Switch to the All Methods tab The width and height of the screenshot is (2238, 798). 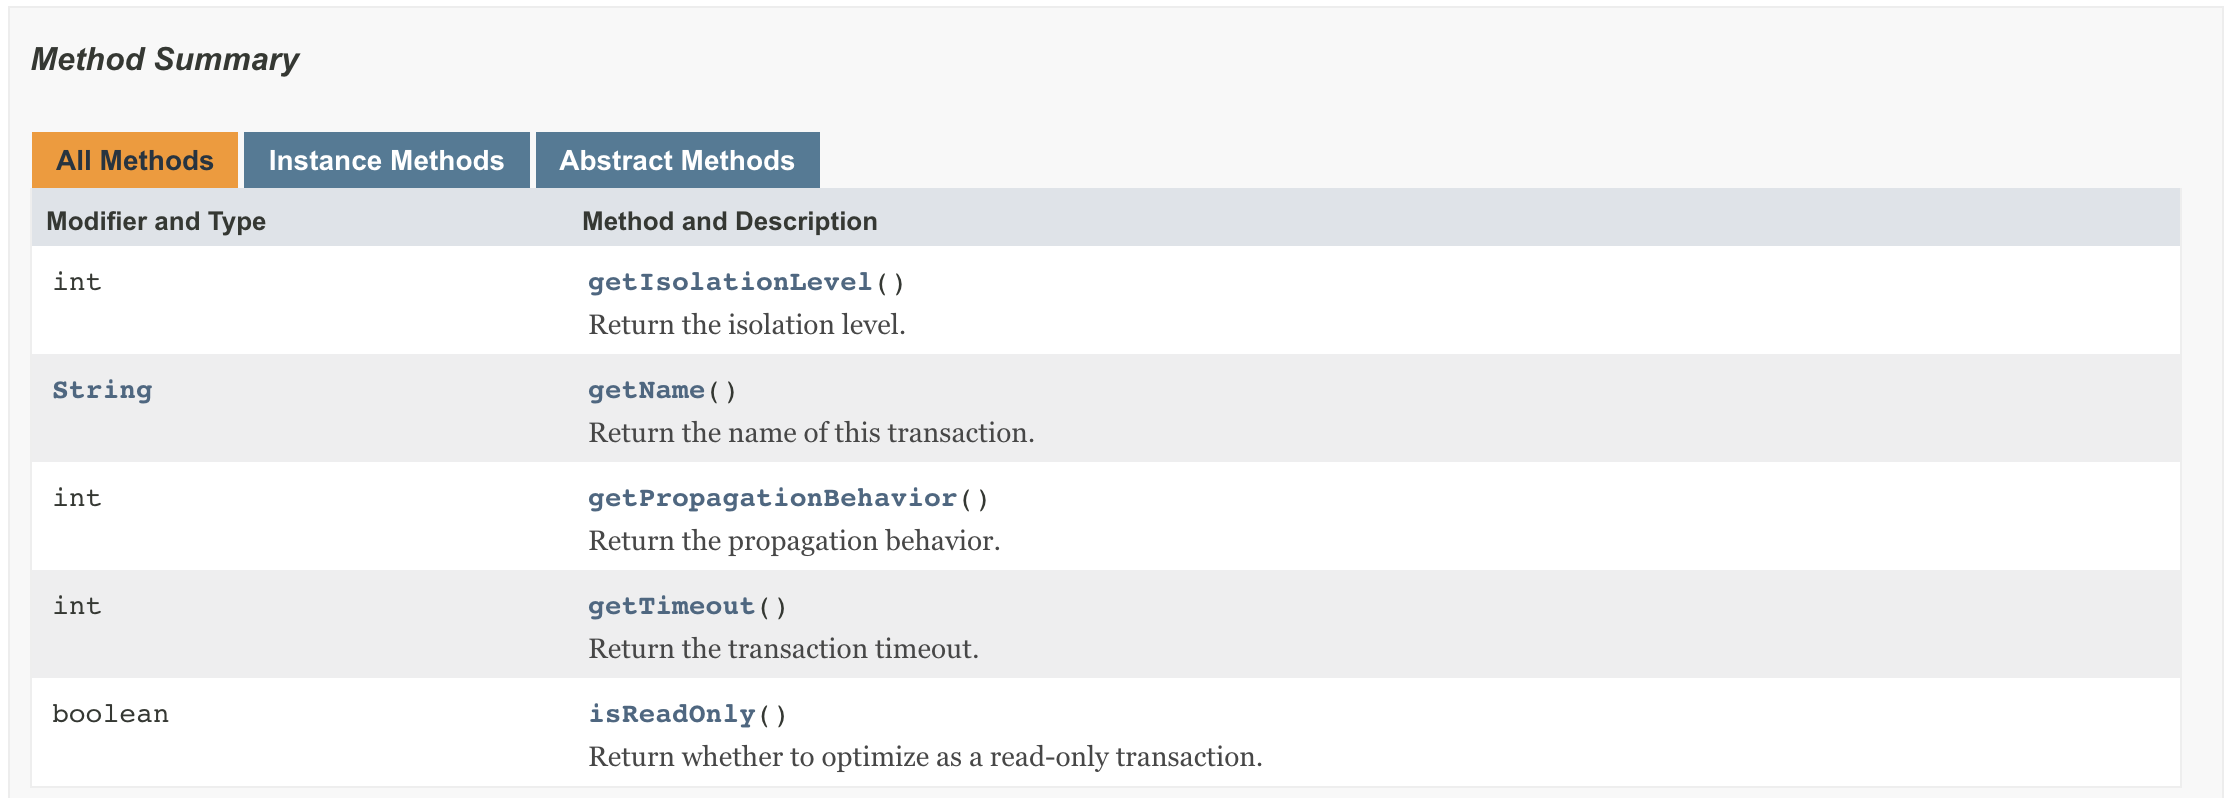pyautogui.click(x=134, y=160)
